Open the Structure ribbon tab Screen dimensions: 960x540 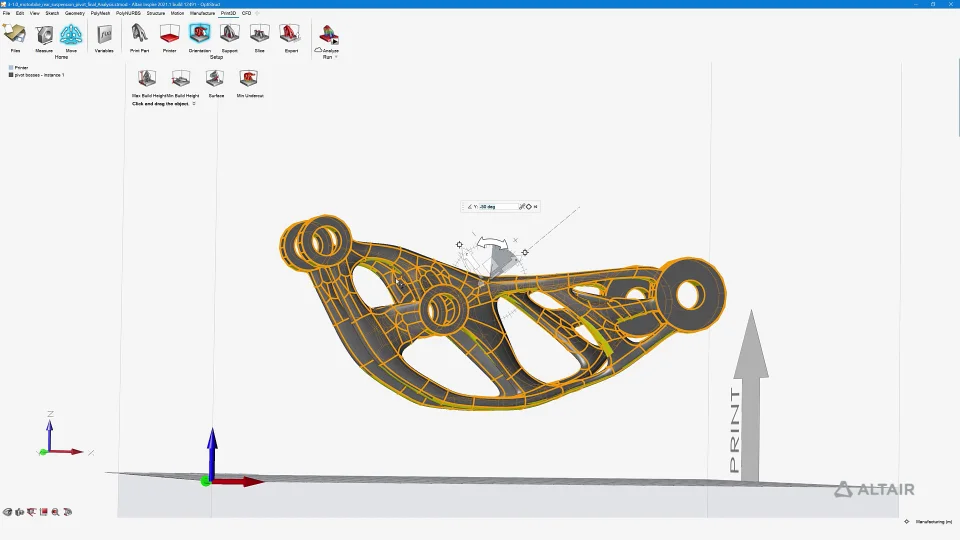[156, 13]
